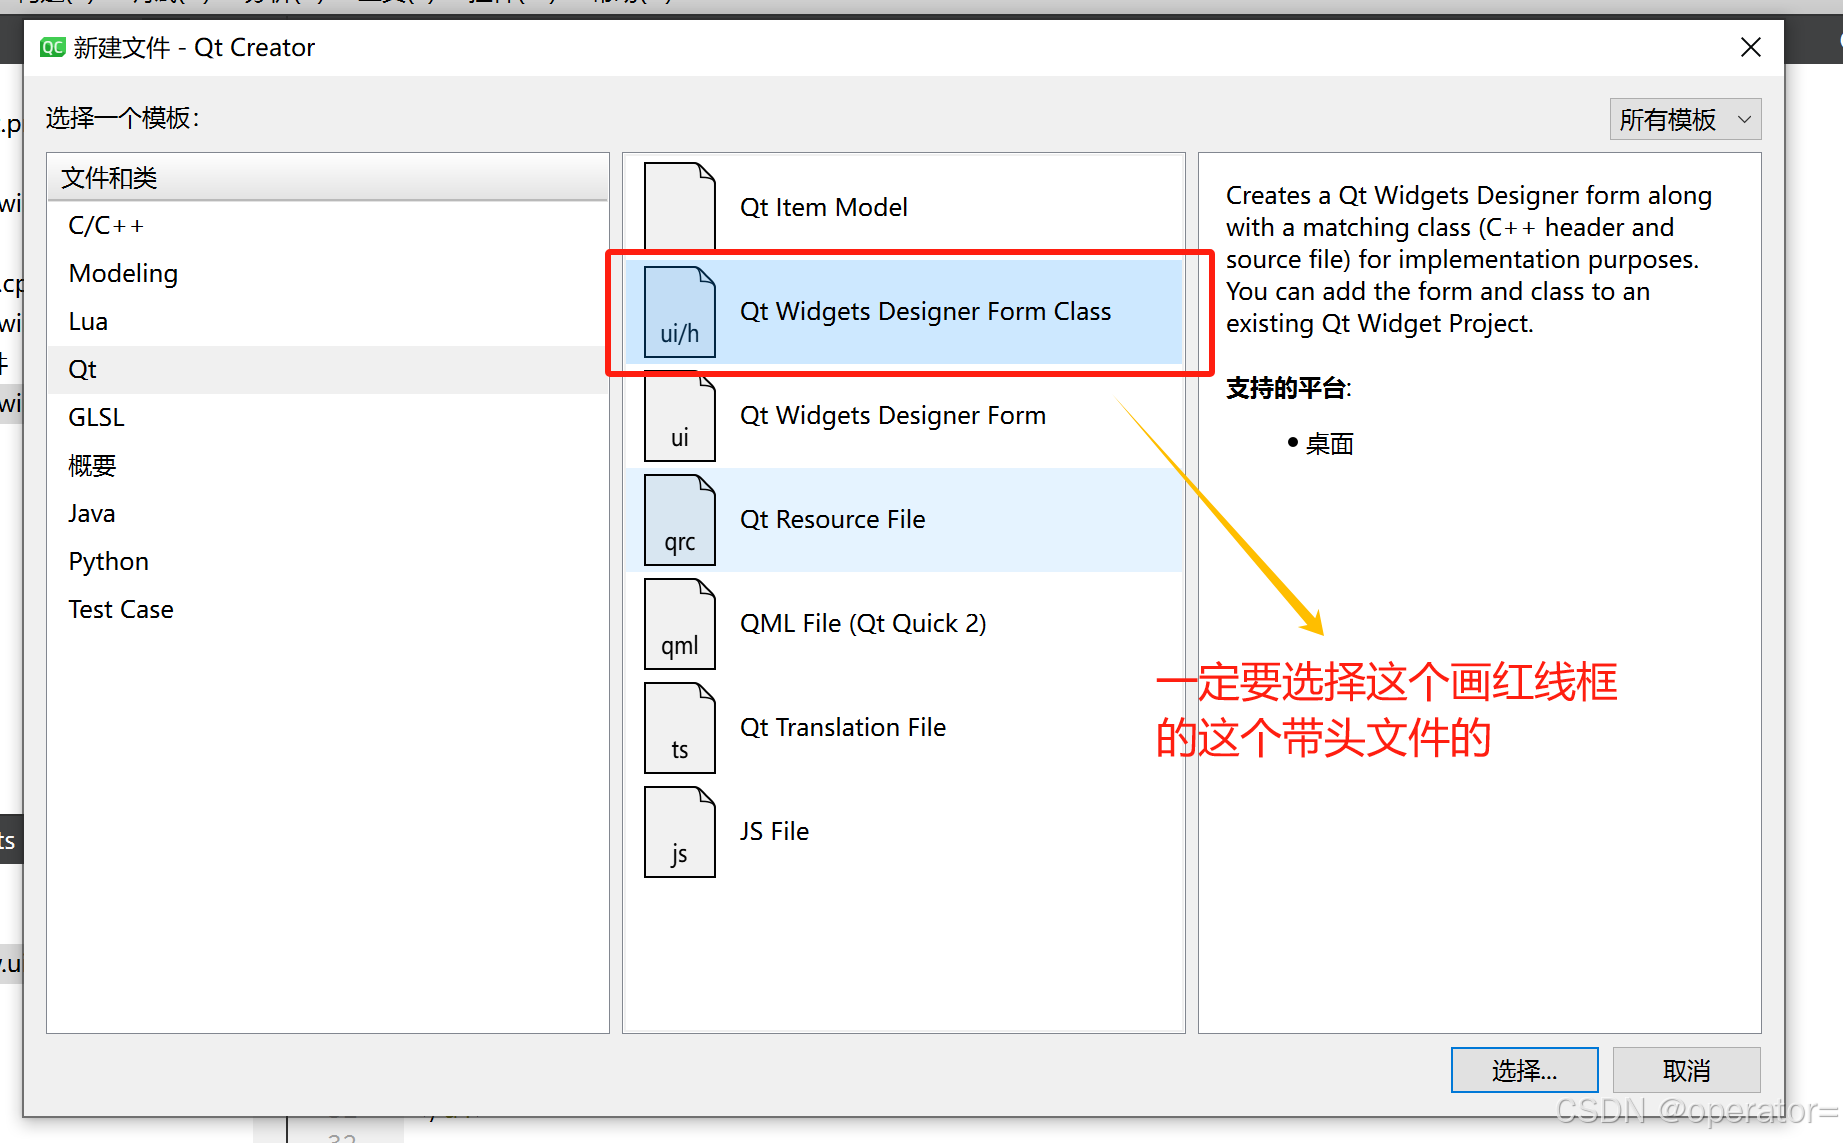Select the Qt category

[x=328, y=370]
